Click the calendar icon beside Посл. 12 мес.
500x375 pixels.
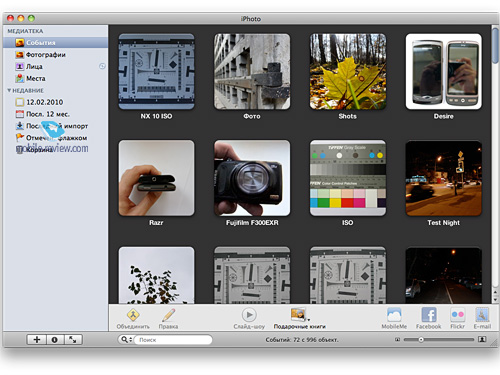point(20,114)
